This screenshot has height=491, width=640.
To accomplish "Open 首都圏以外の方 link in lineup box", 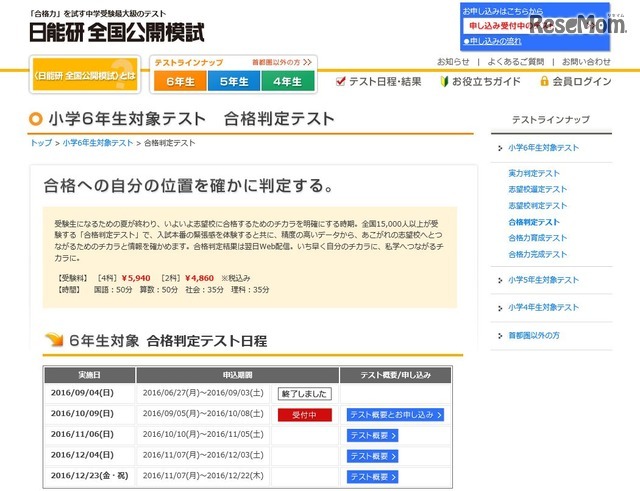I will coord(282,62).
